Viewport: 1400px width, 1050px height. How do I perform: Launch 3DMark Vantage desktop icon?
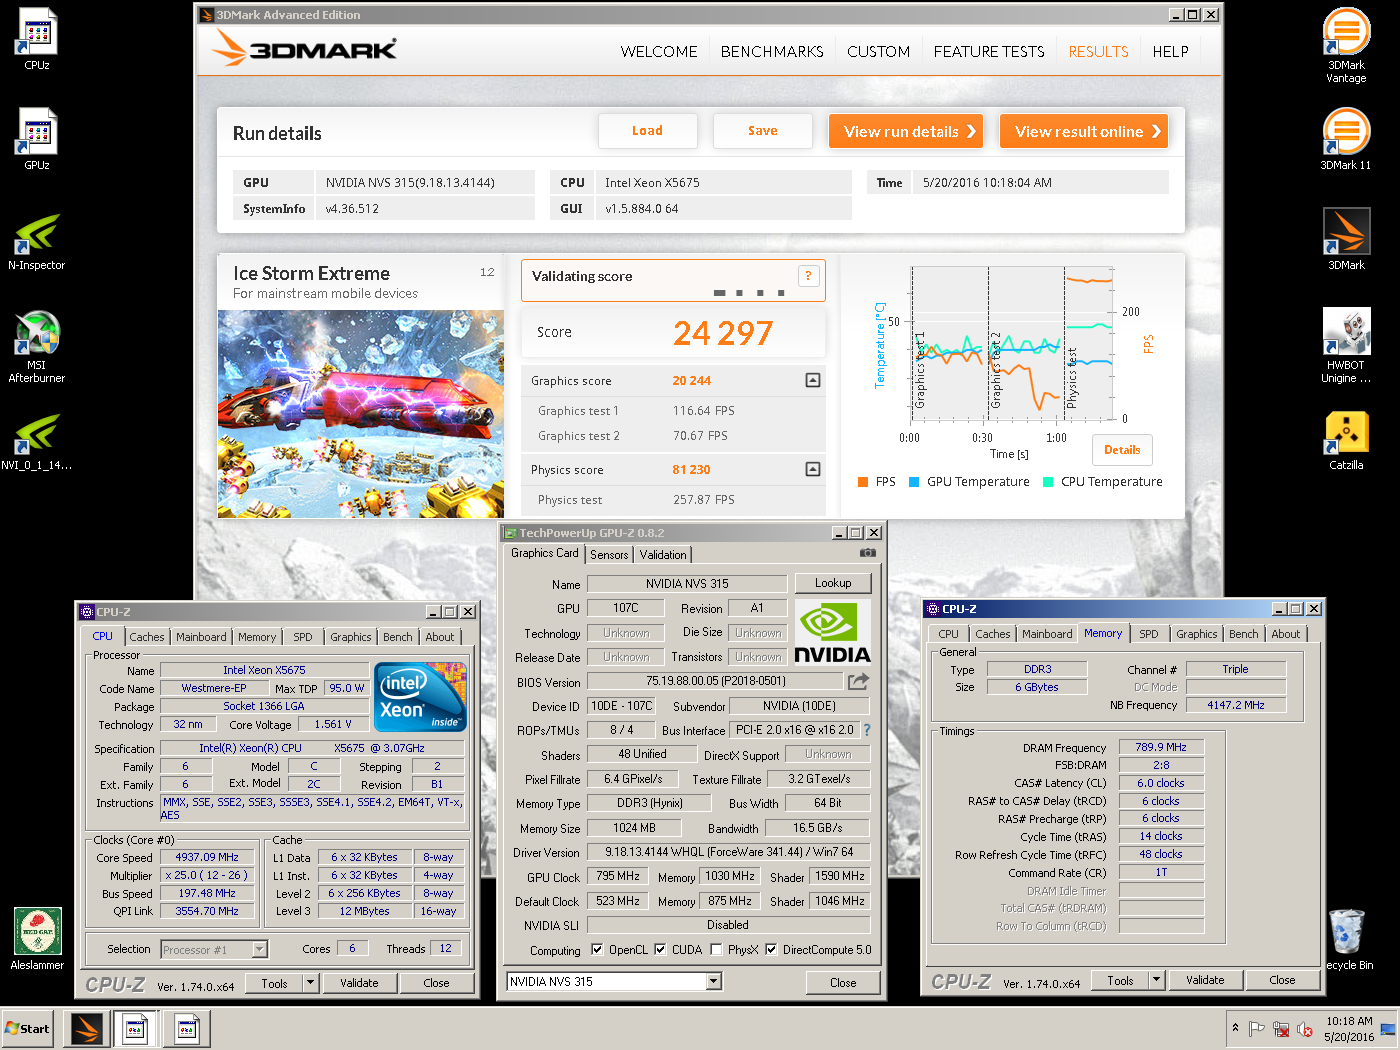pyautogui.click(x=1346, y=45)
